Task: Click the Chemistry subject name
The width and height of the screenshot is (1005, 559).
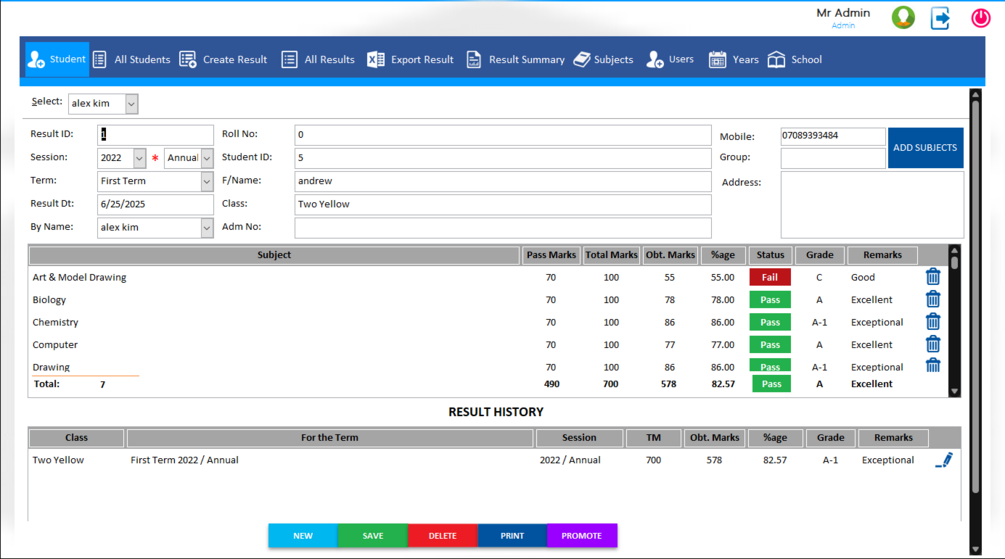Action: (55, 322)
